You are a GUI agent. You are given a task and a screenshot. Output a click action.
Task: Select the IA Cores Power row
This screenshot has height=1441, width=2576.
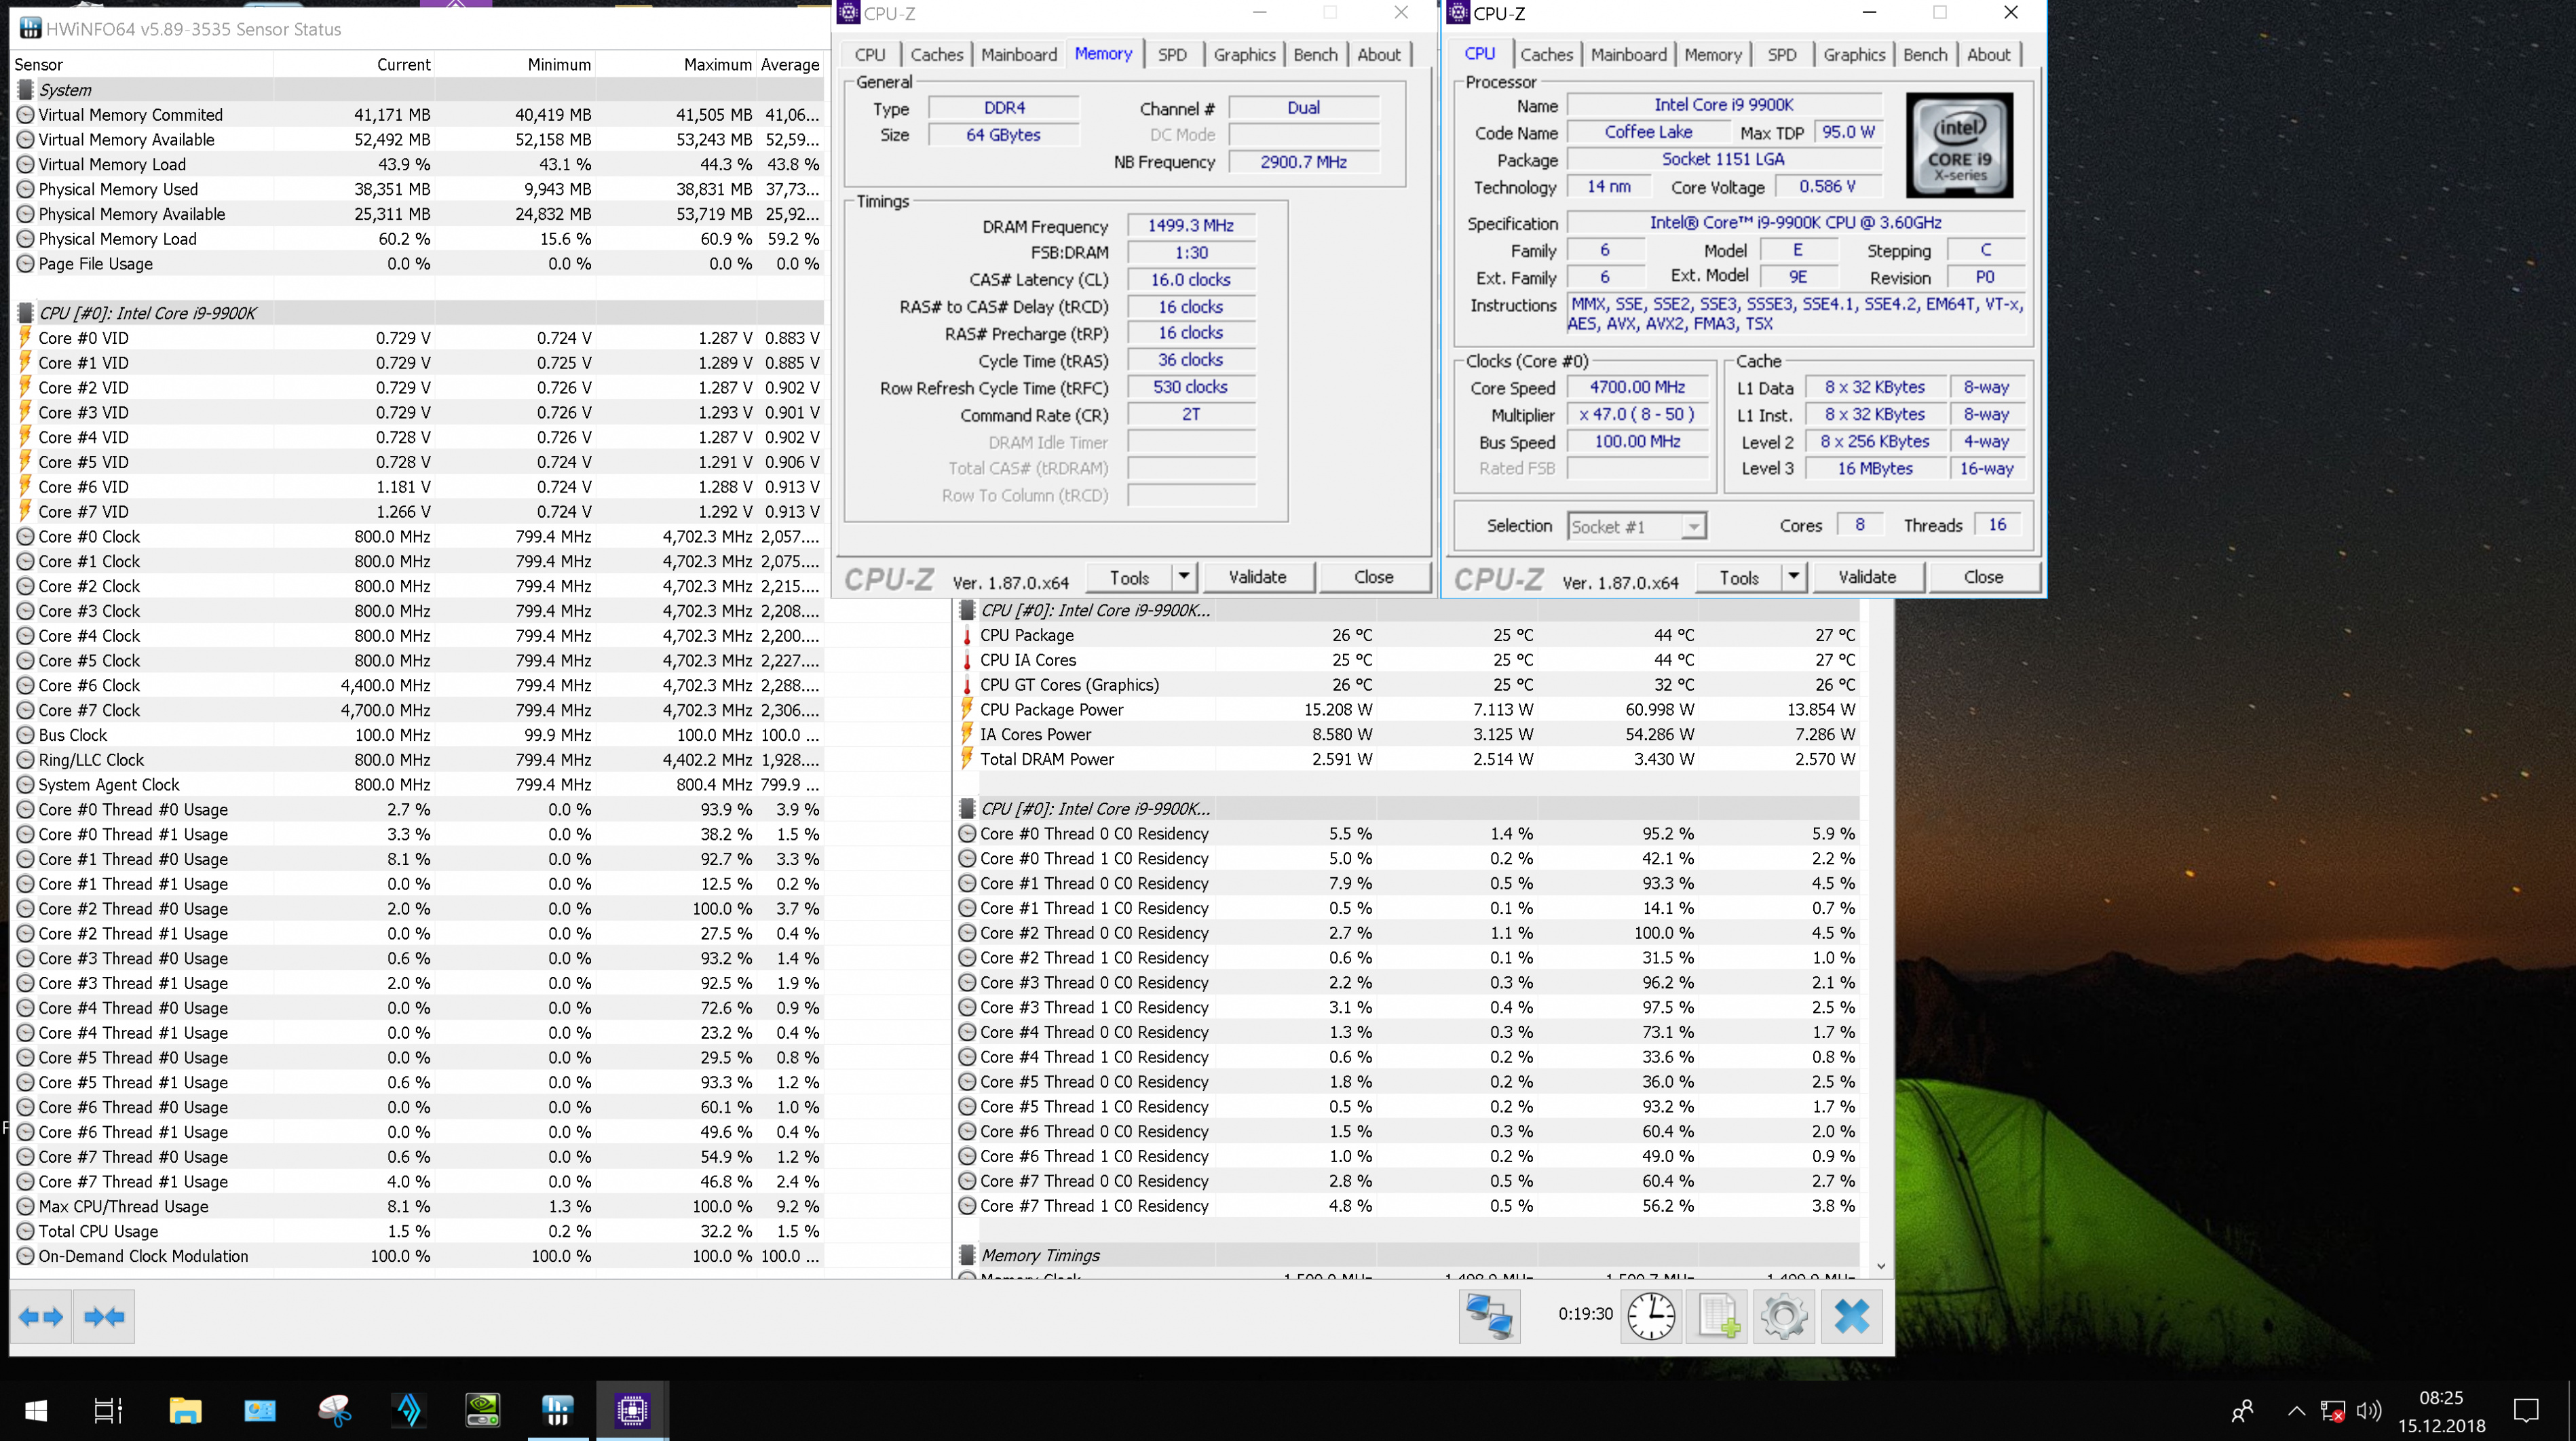pyautogui.click(x=1408, y=734)
